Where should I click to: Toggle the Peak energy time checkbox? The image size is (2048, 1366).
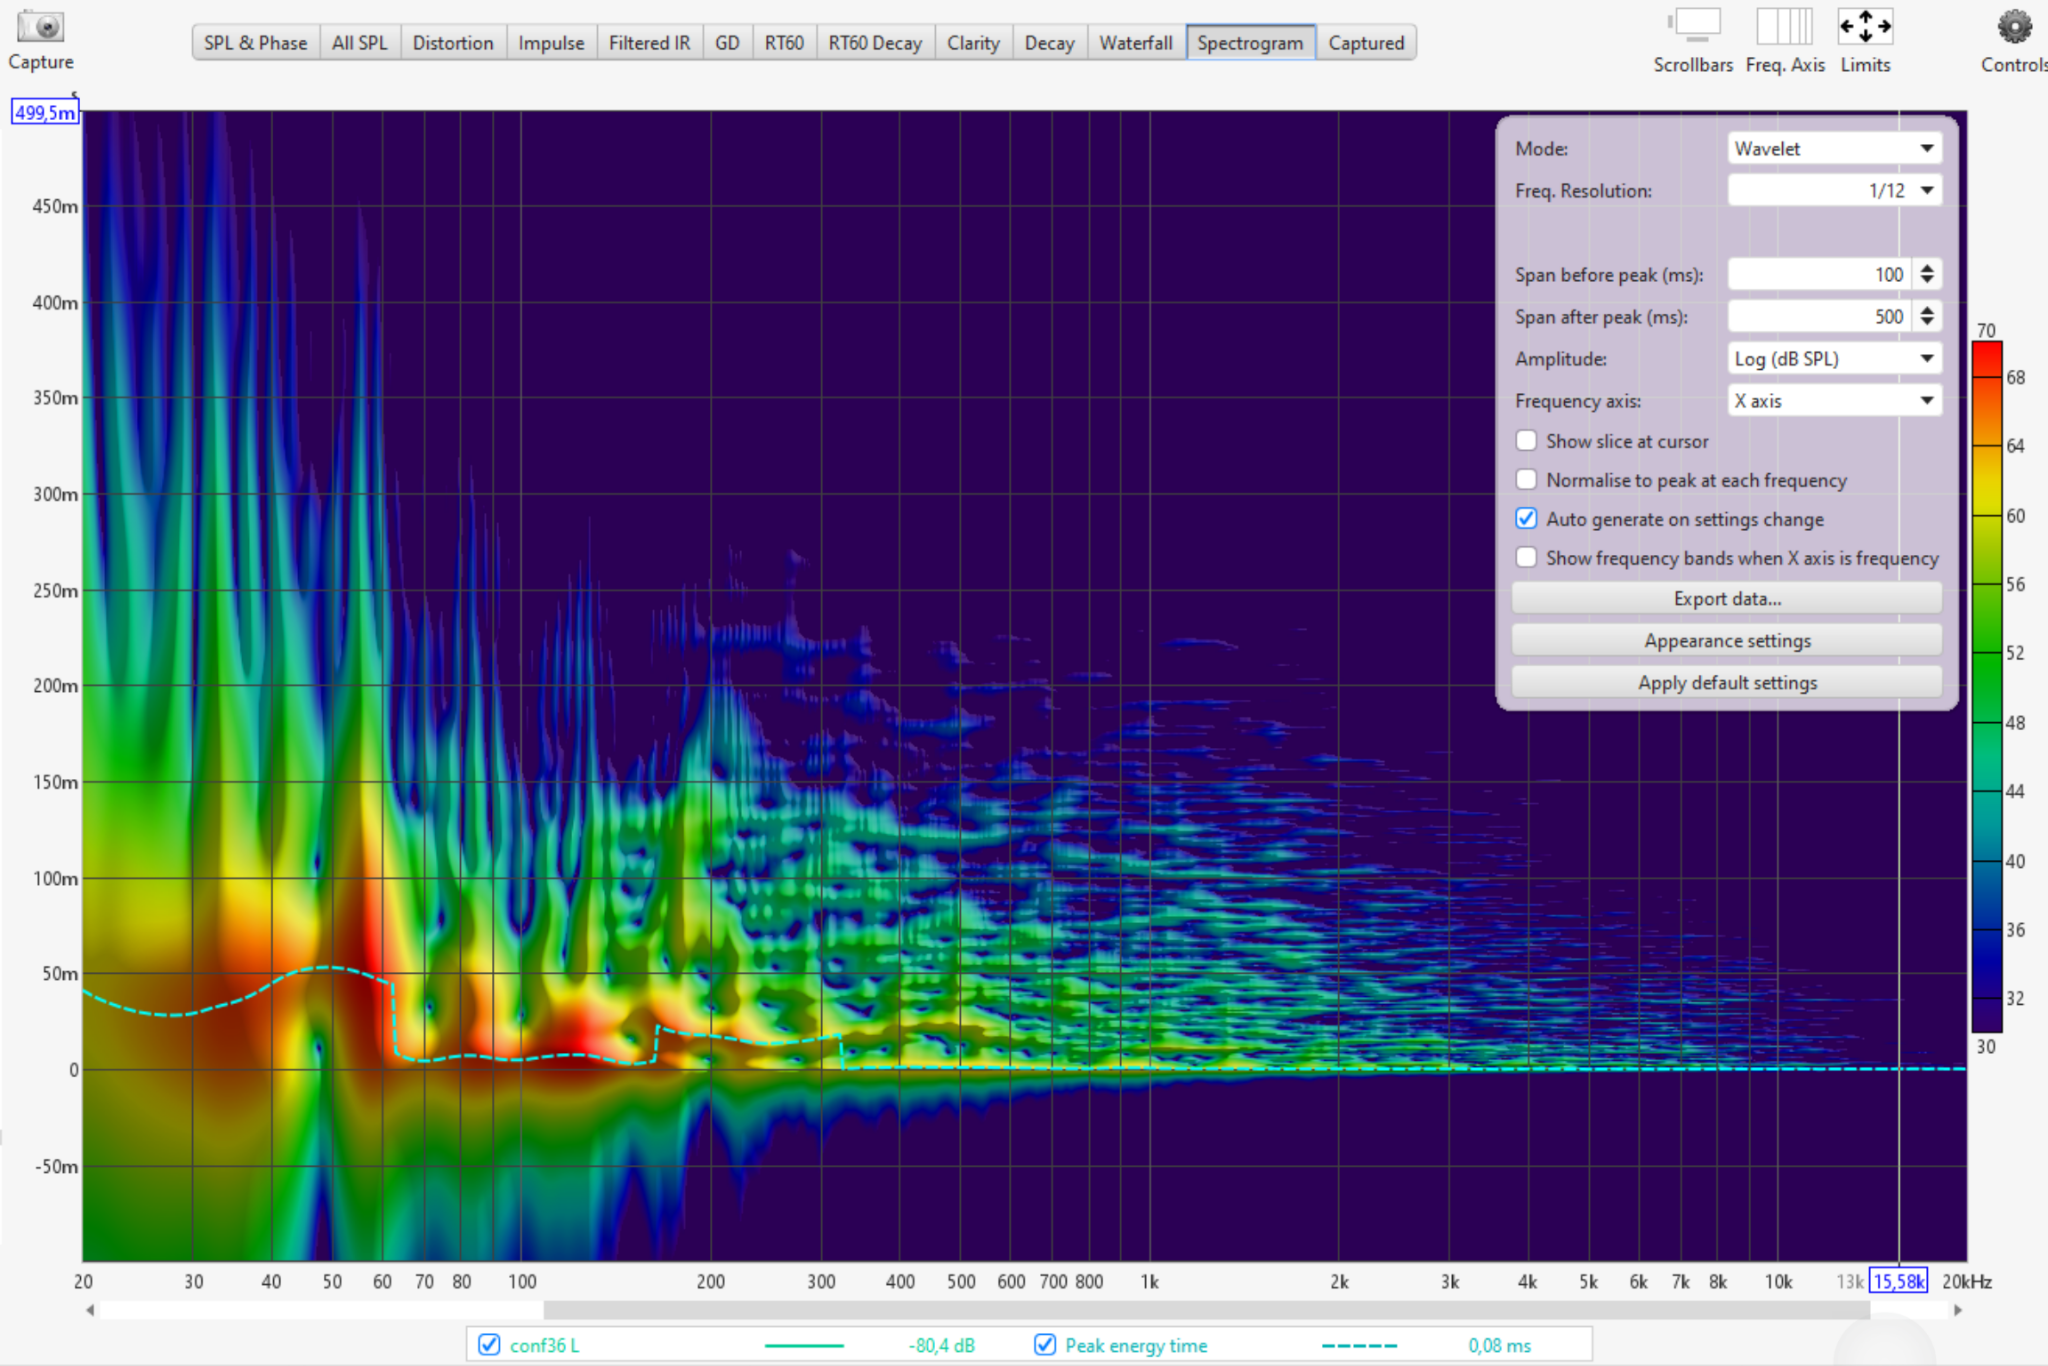coord(1045,1345)
